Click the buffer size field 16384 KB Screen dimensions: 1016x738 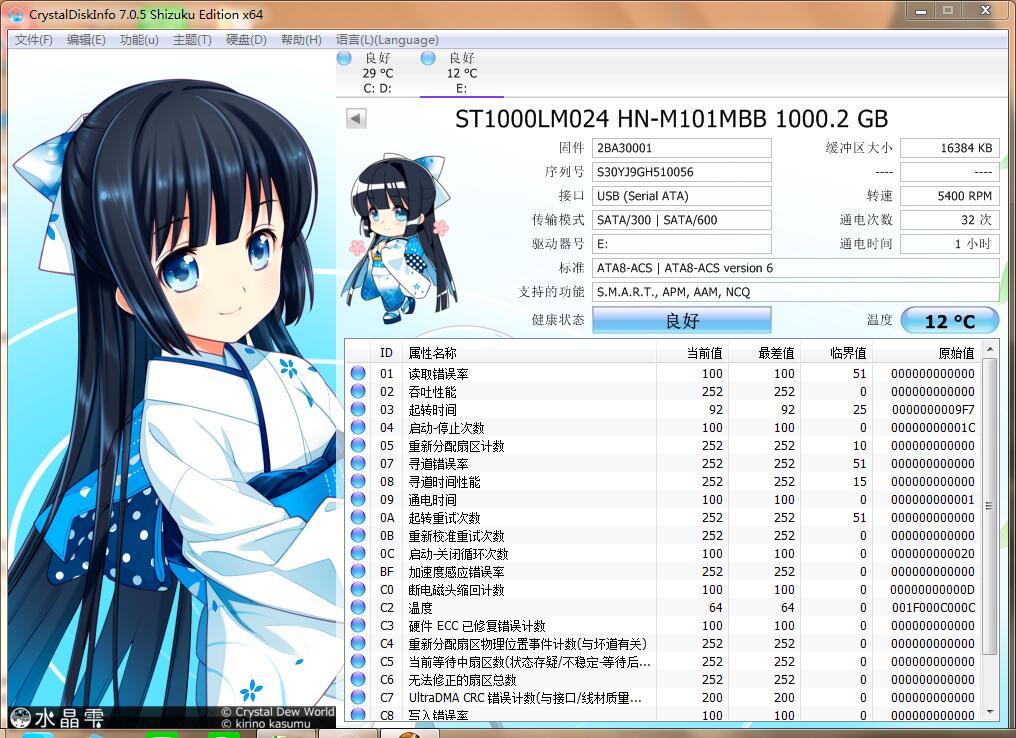pos(950,148)
